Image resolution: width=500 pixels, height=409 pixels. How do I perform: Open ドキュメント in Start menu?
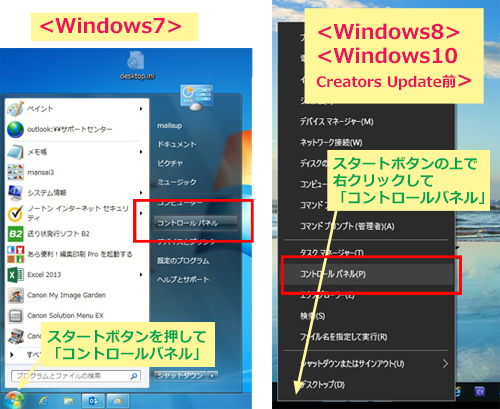[177, 144]
